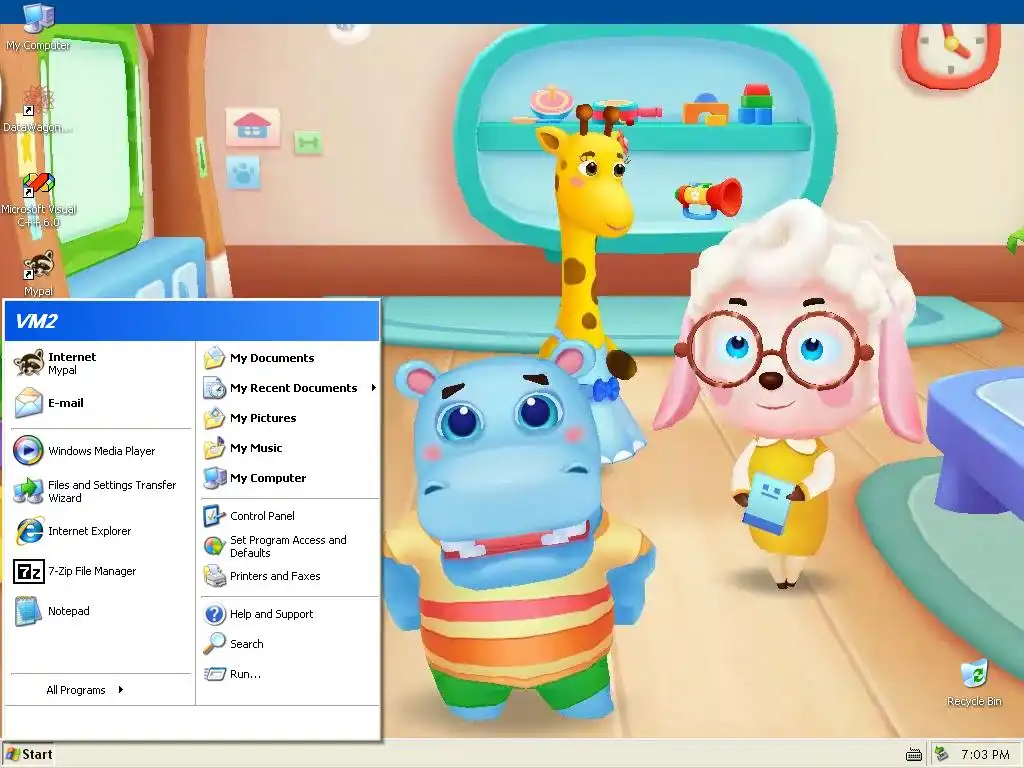Image resolution: width=1024 pixels, height=768 pixels.
Task: Select the Help and Support label
Action: [271, 614]
